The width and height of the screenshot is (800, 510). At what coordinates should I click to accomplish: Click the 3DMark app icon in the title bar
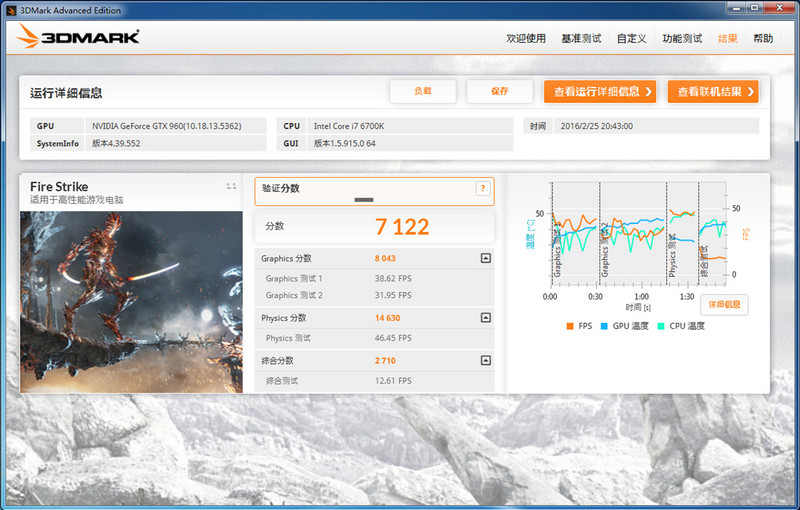[x=11, y=10]
